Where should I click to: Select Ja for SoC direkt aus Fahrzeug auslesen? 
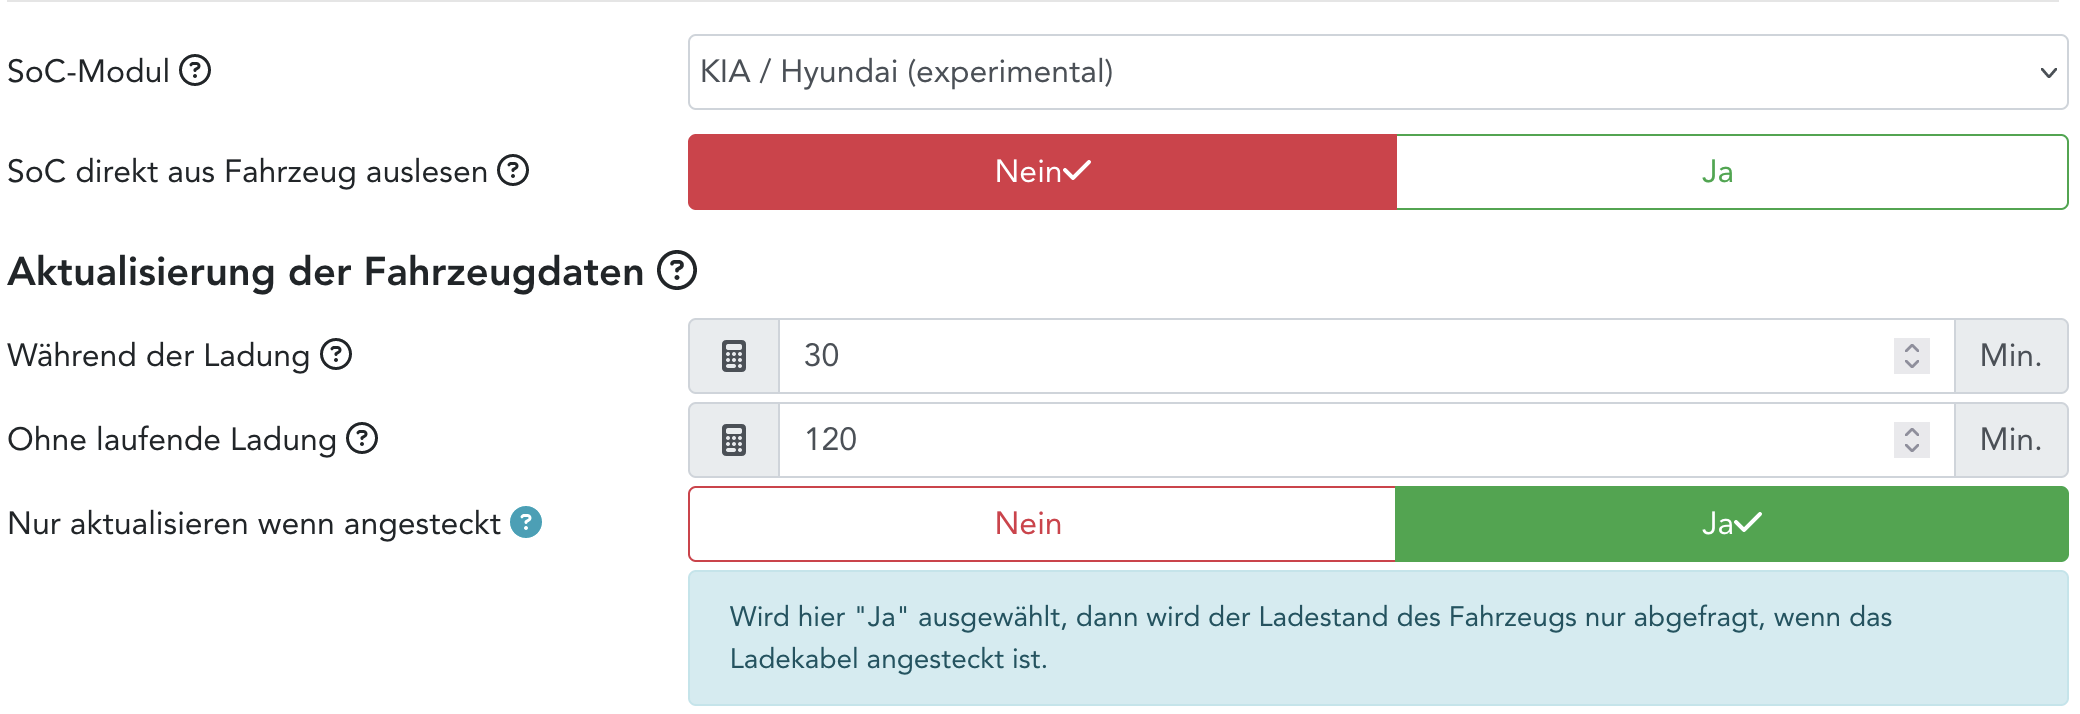tap(1731, 172)
